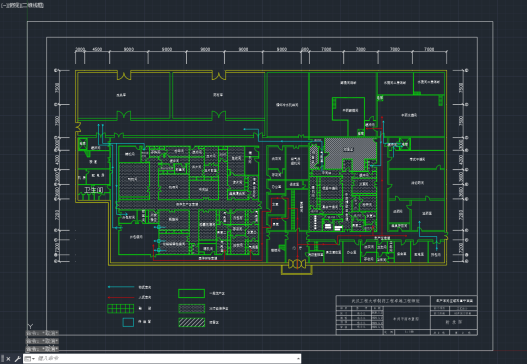The width and height of the screenshot is (527, 364).
Task: Open command line customize wrench menu
Action: (x=17, y=359)
